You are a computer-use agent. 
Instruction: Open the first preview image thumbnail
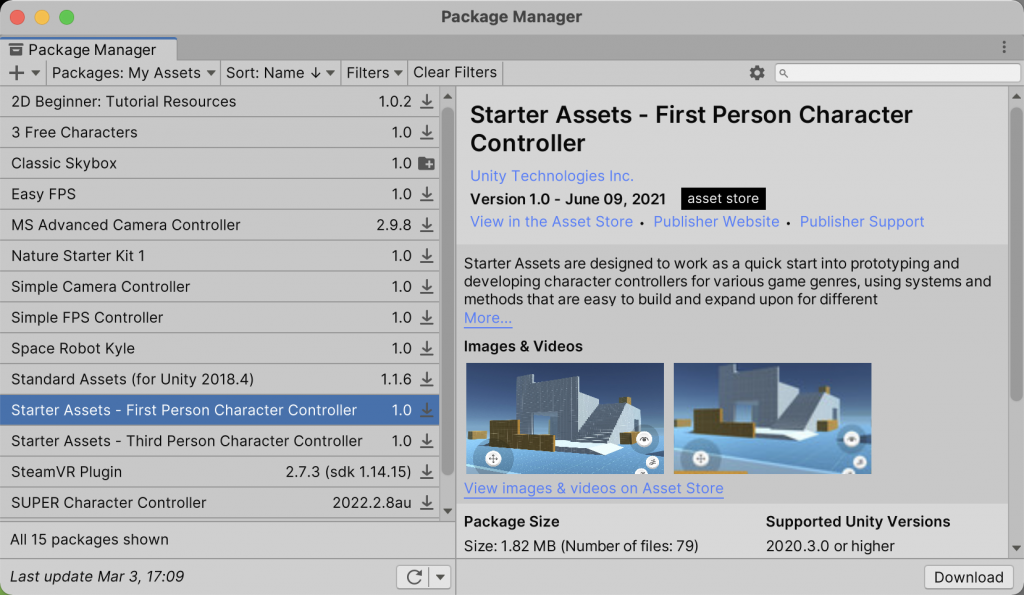[x=565, y=418]
